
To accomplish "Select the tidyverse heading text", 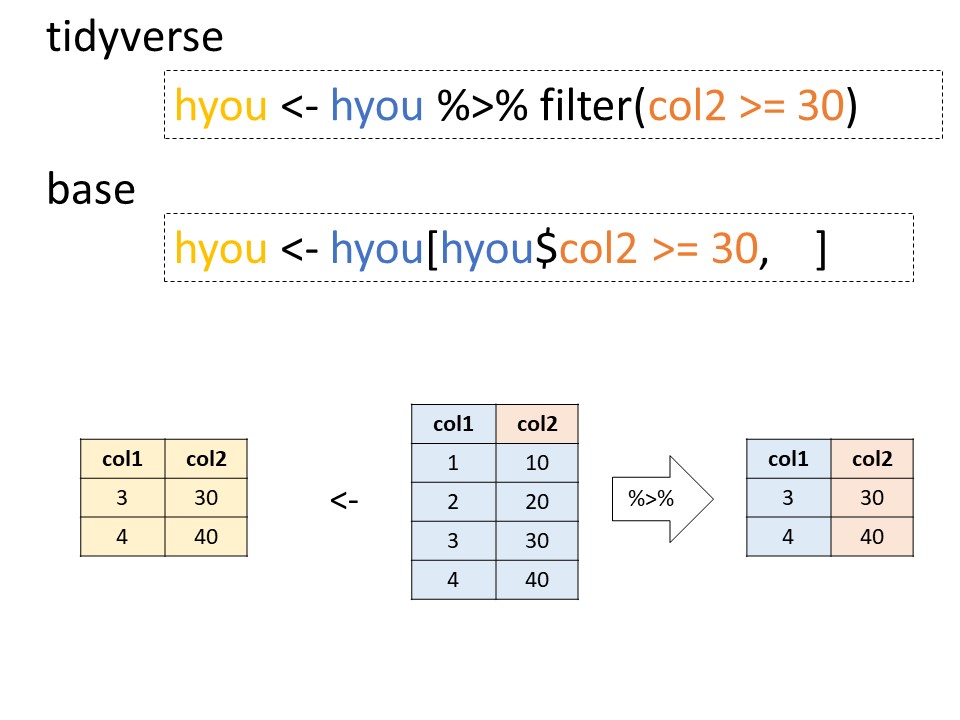I will pos(136,38).
